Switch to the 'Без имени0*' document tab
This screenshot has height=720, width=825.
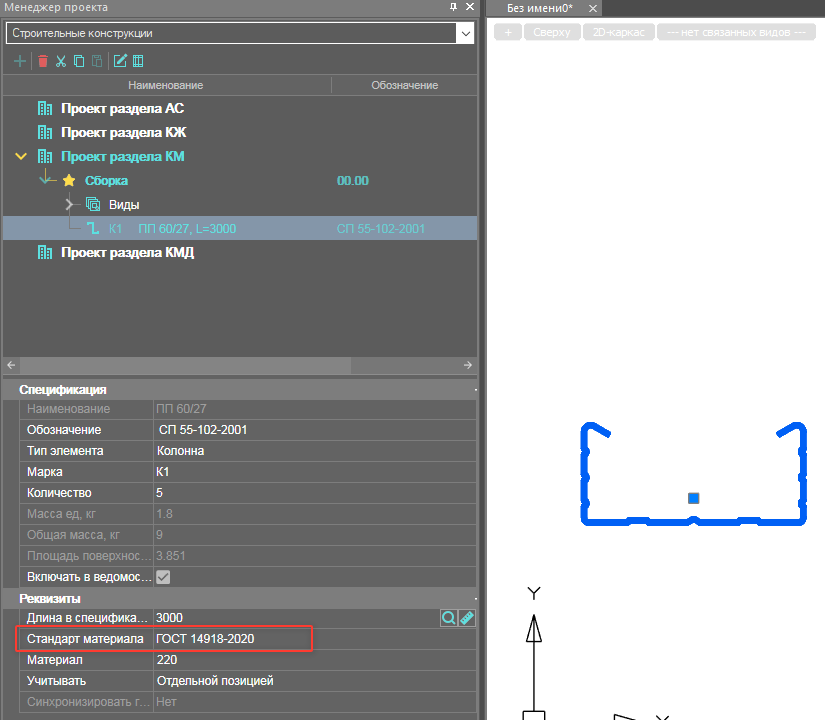coord(540,8)
